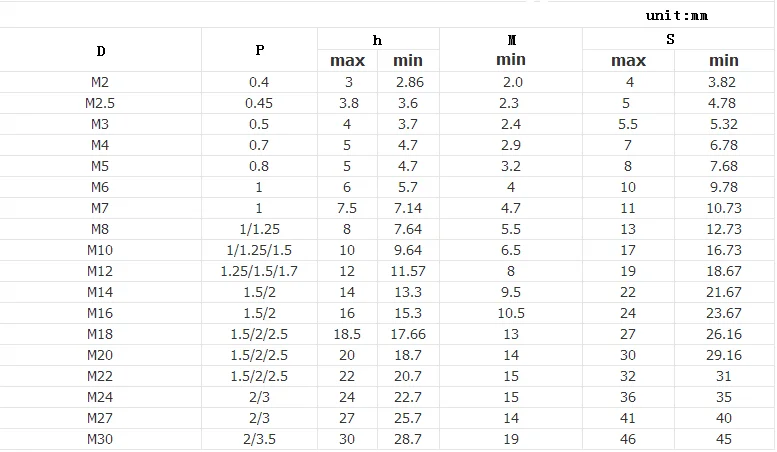Select the M2.5 row label

[100, 103]
